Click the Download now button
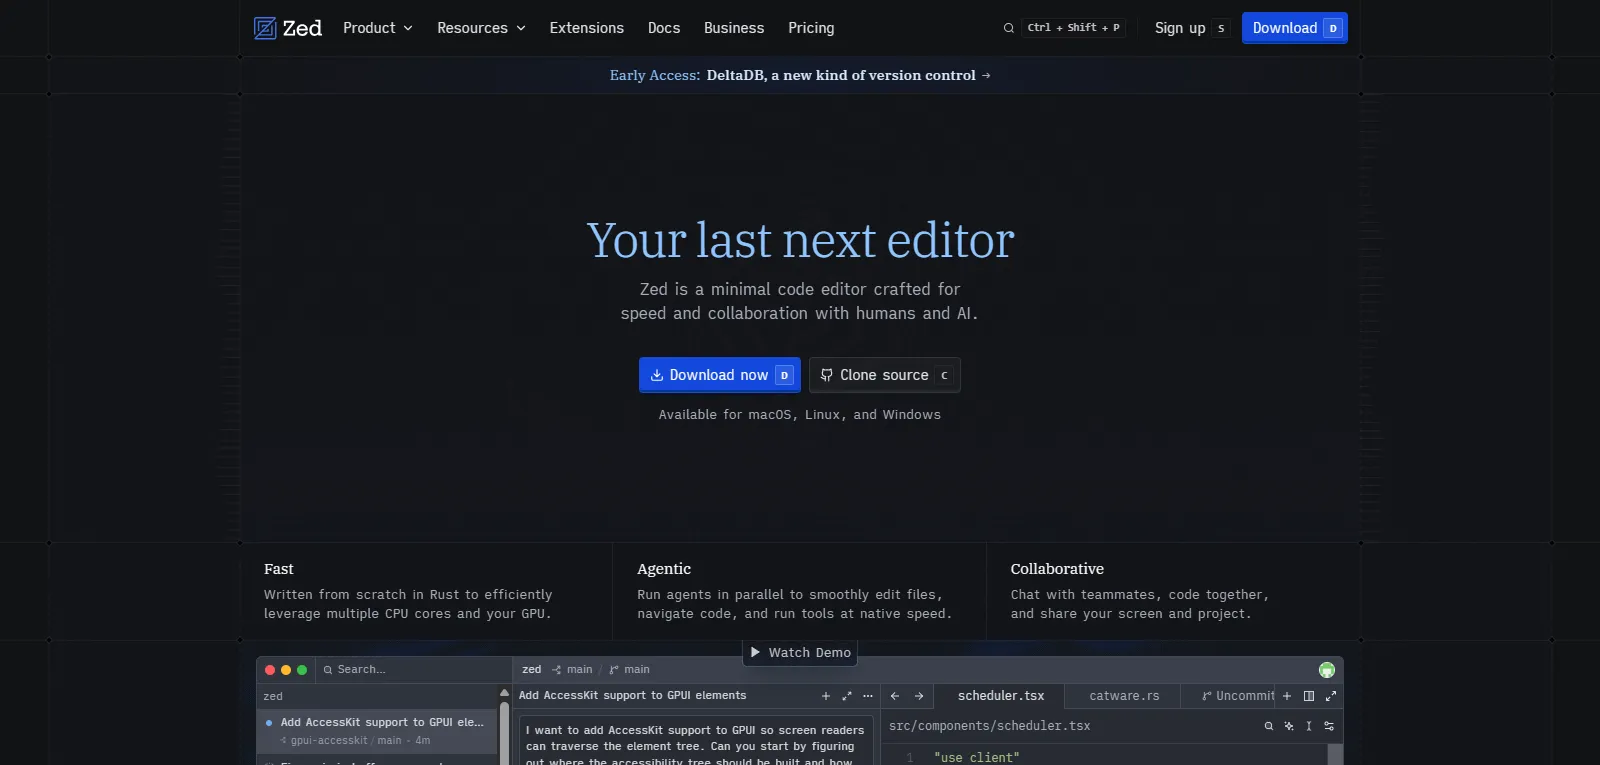This screenshot has height=765, width=1600. tap(720, 375)
